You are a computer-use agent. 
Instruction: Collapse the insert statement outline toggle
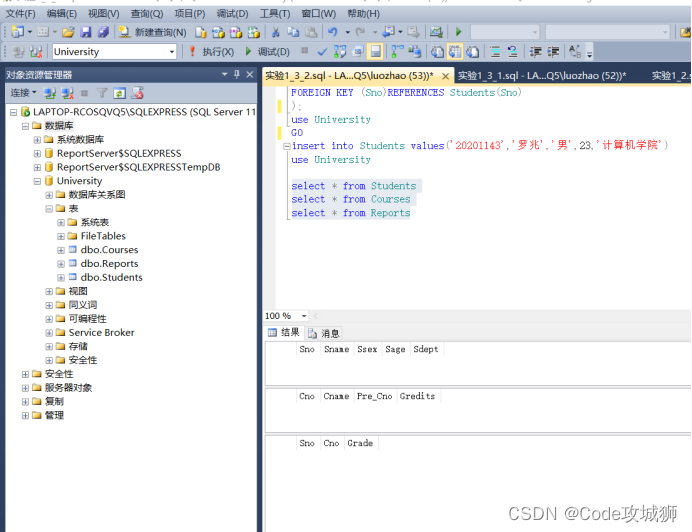click(x=286, y=146)
